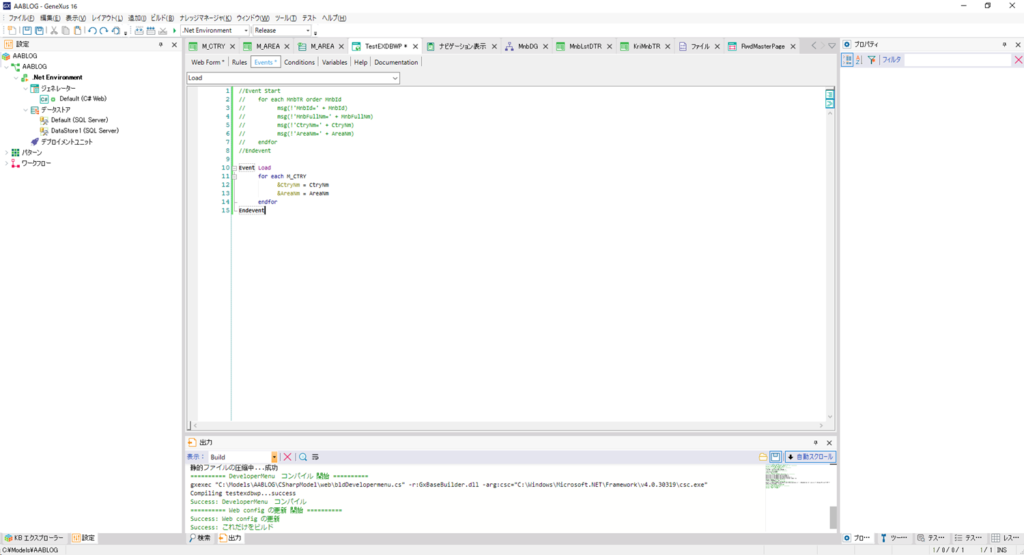
Task: Clear the Properties filter with red X
Action: pos(1018,60)
